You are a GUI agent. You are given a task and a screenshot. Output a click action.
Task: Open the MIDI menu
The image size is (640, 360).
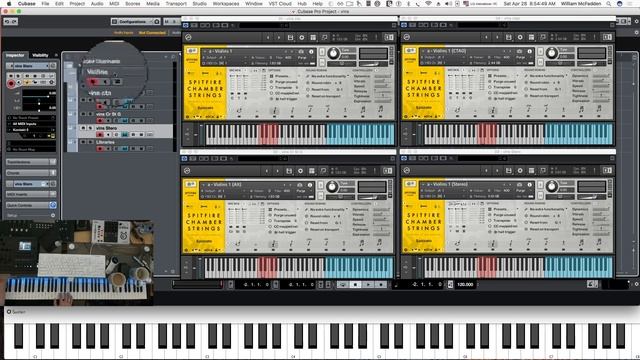114,4
